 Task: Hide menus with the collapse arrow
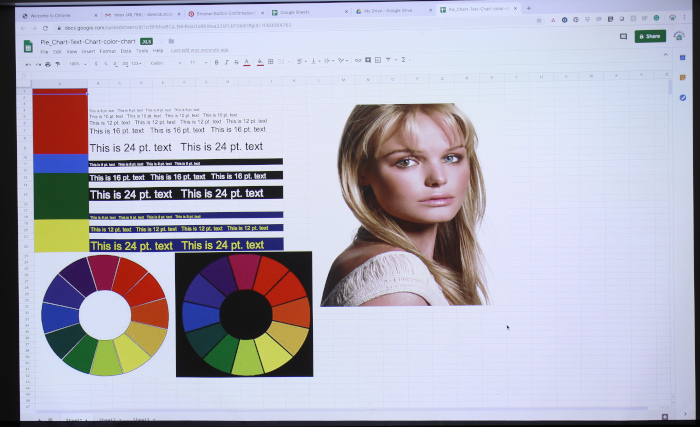click(666, 54)
